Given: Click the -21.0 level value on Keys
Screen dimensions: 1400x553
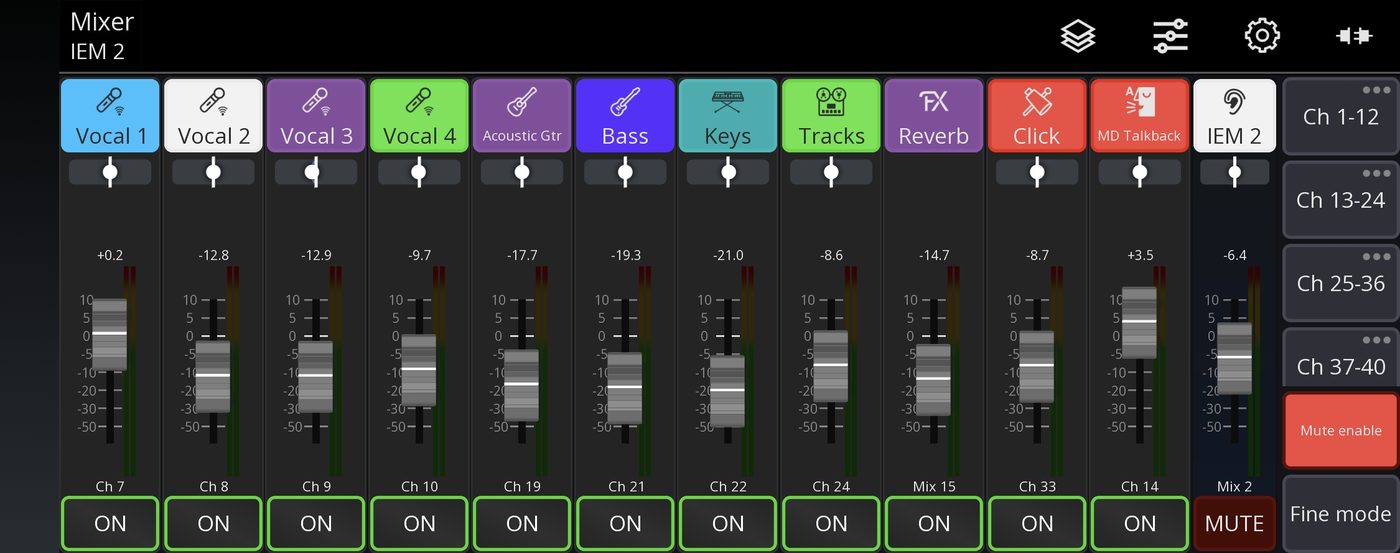Looking at the screenshot, I should 728,255.
